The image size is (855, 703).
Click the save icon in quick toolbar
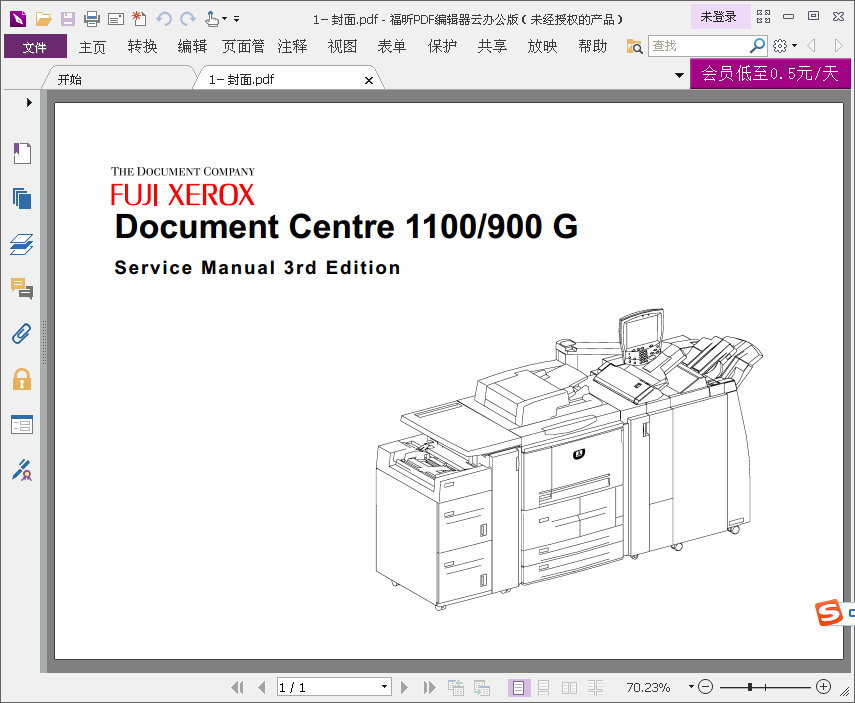tap(68, 19)
